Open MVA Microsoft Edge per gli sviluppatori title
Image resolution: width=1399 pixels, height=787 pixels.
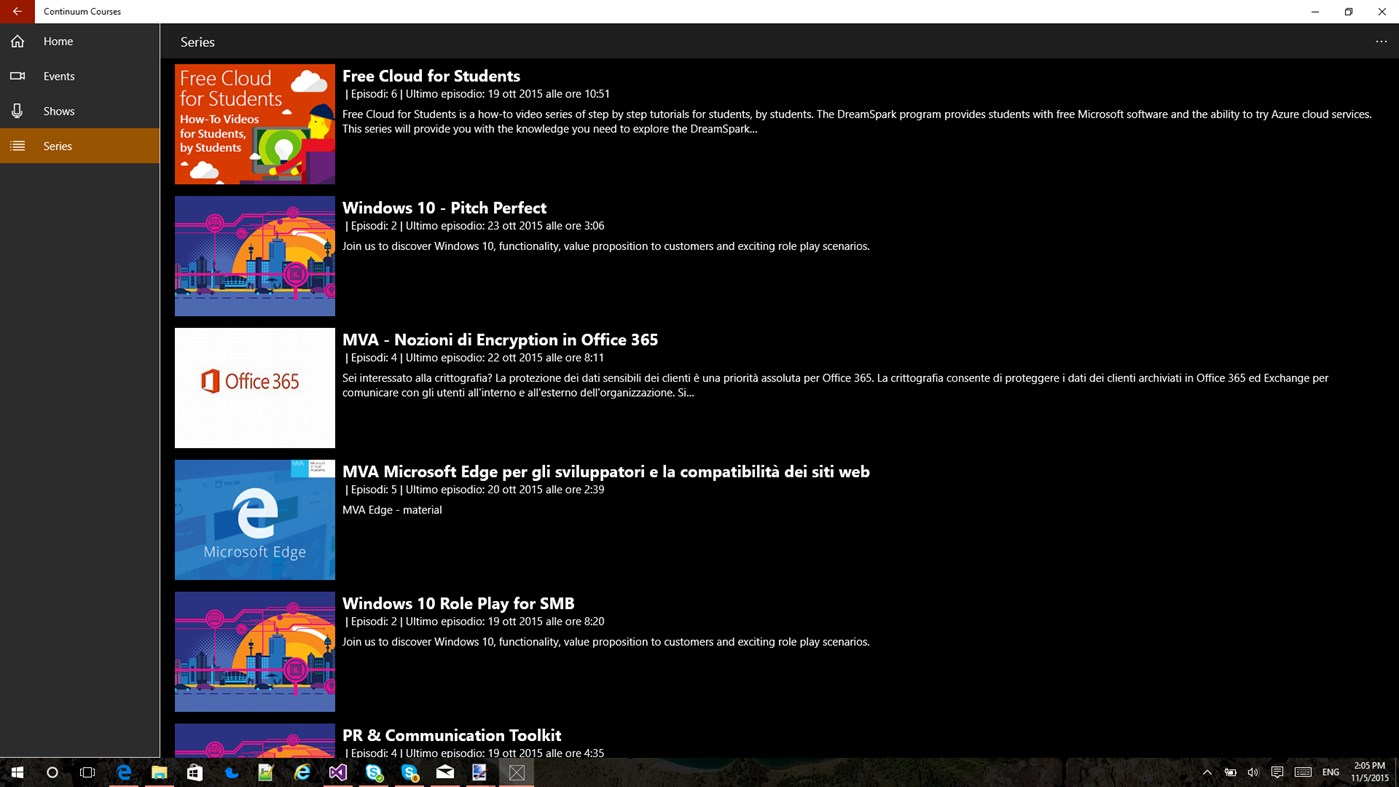click(606, 472)
